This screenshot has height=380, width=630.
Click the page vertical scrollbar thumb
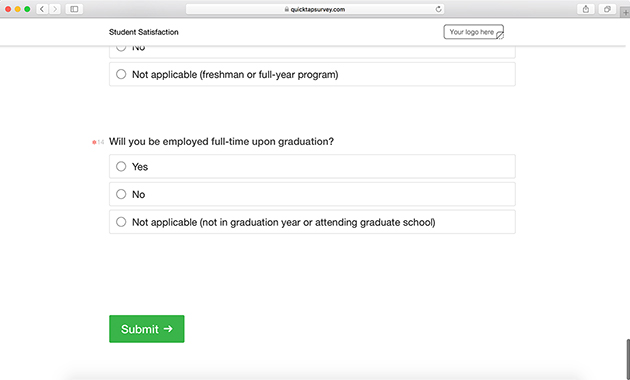pos(628,359)
